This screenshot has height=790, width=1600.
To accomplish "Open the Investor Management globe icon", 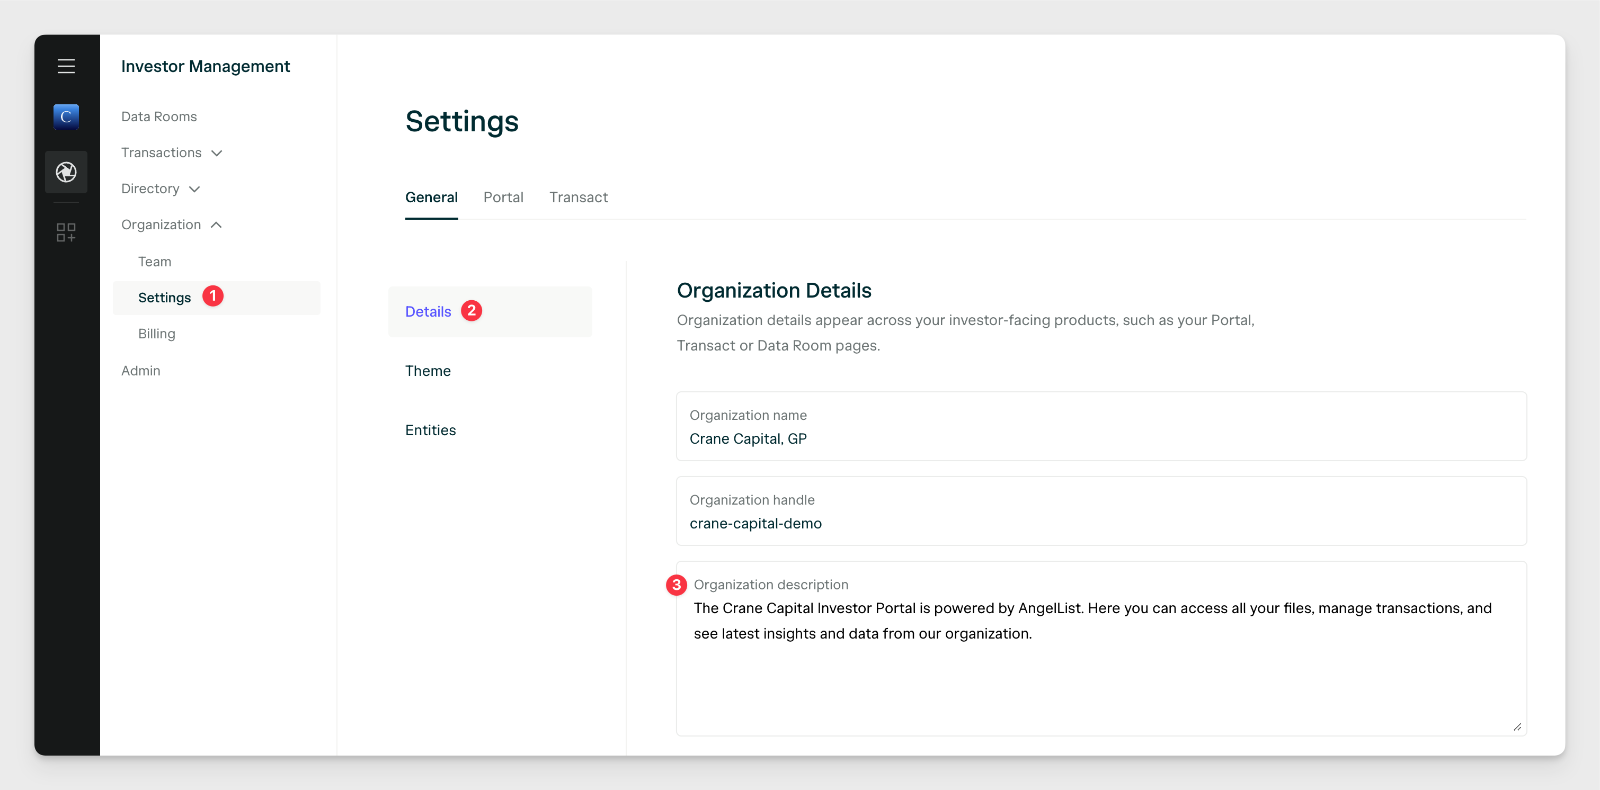I will [x=66, y=172].
